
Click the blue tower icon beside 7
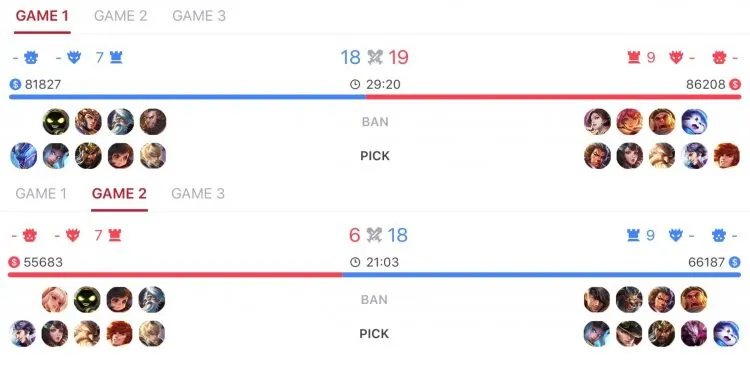click(116, 58)
